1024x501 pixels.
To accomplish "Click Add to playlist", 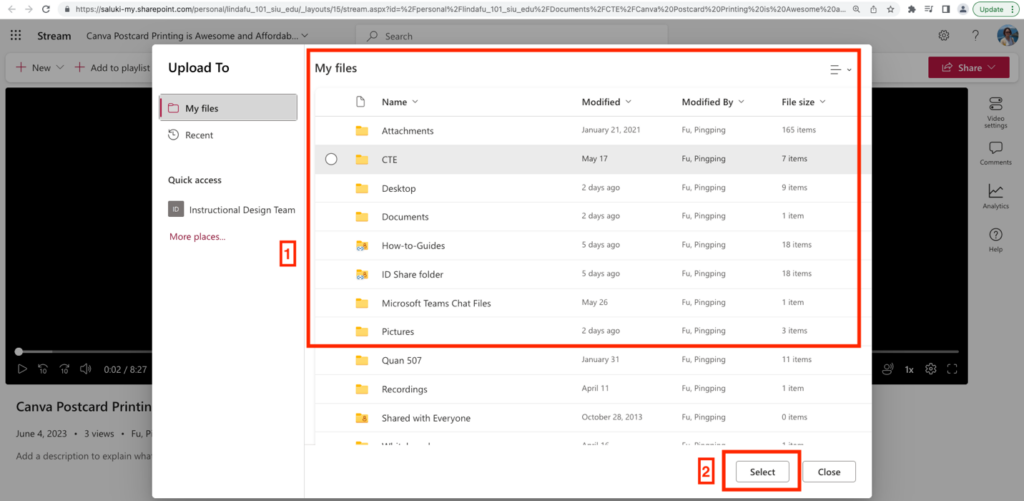I will [112, 67].
